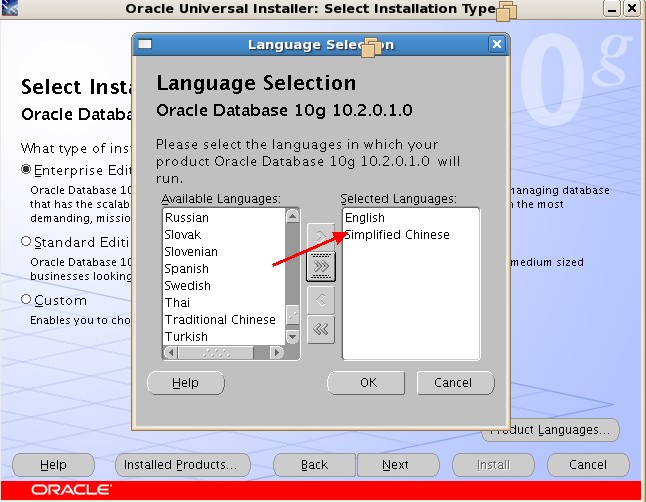This screenshot has width=646, height=502.
Task: Click the vertical scrollbar thumb of Available Languages
Action: 292,316
